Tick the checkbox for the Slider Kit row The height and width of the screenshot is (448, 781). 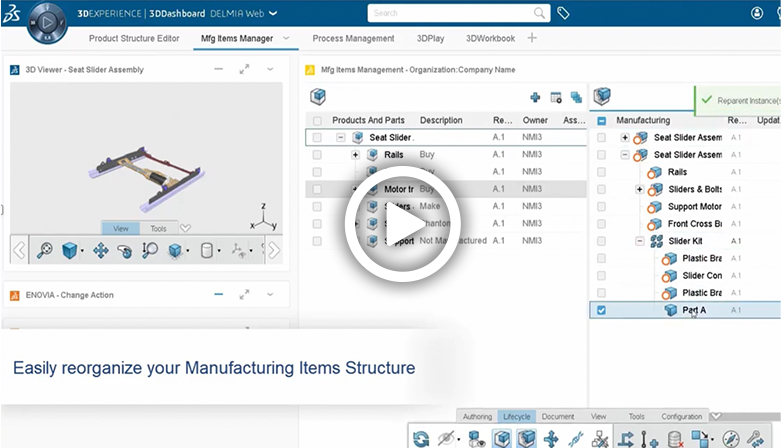click(x=602, y=241)
